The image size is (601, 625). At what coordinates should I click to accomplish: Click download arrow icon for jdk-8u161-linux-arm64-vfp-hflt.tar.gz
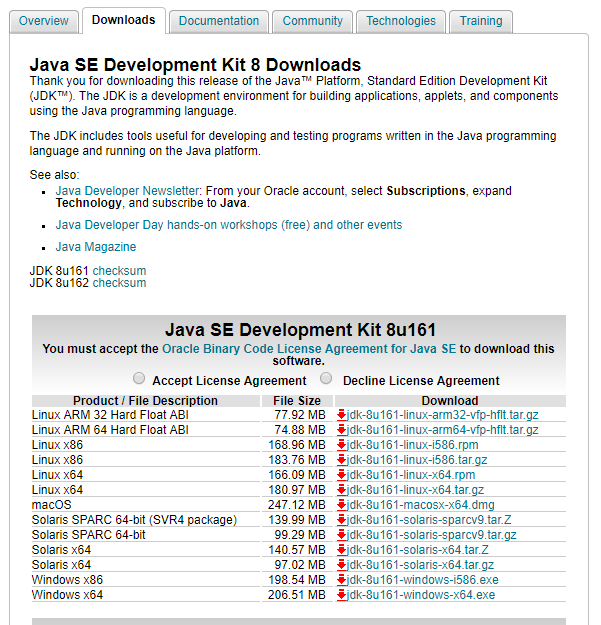pyautogui.click(x=341, y=430)
